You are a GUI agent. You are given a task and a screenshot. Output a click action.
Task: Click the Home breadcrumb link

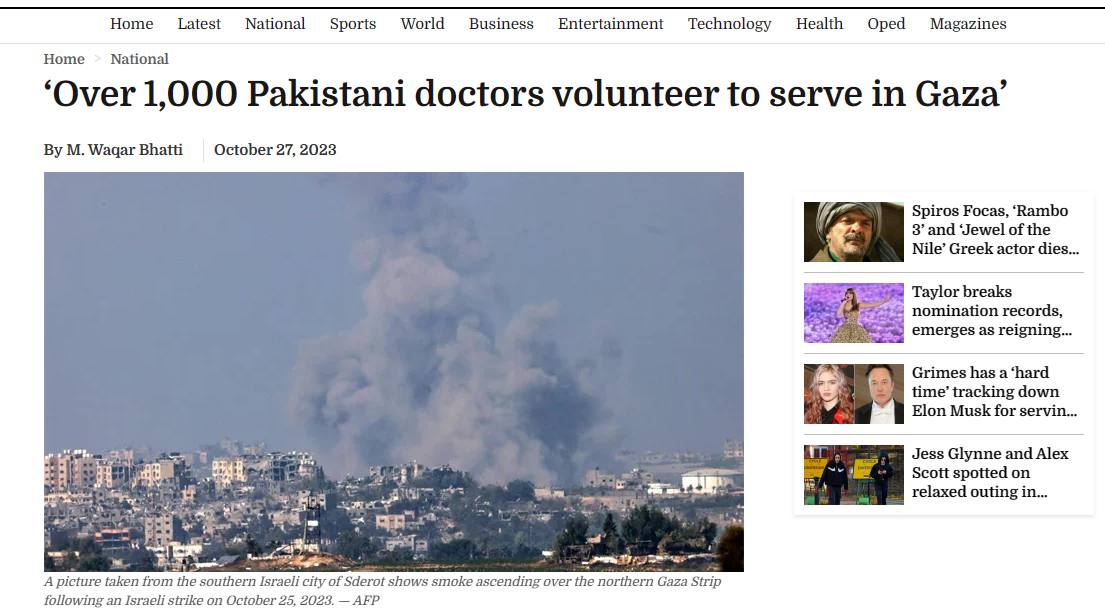pos(64,59)
